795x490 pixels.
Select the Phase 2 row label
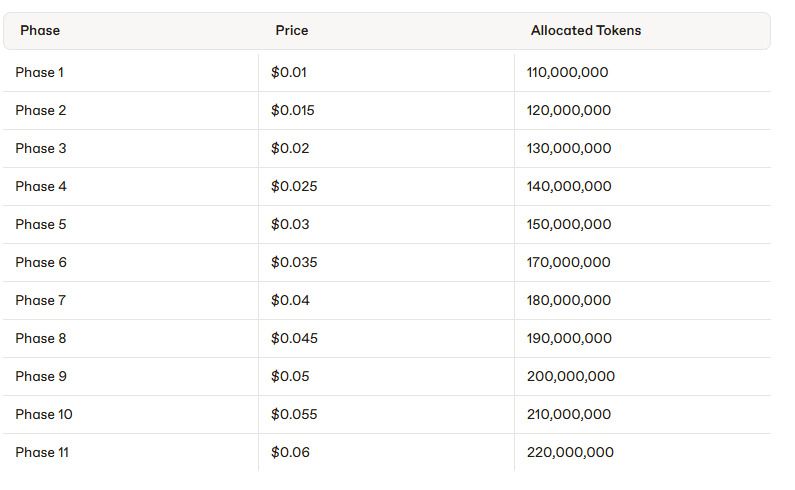click(41, 110)
